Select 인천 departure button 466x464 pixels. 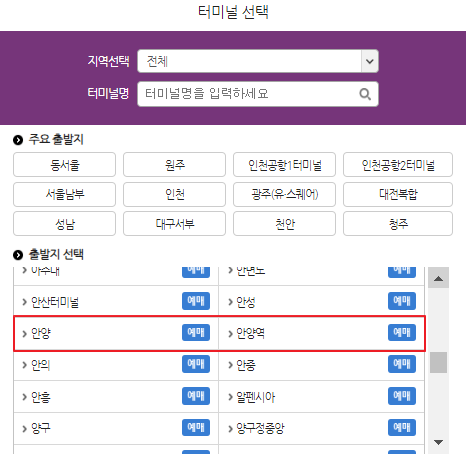tap(174, 194)
